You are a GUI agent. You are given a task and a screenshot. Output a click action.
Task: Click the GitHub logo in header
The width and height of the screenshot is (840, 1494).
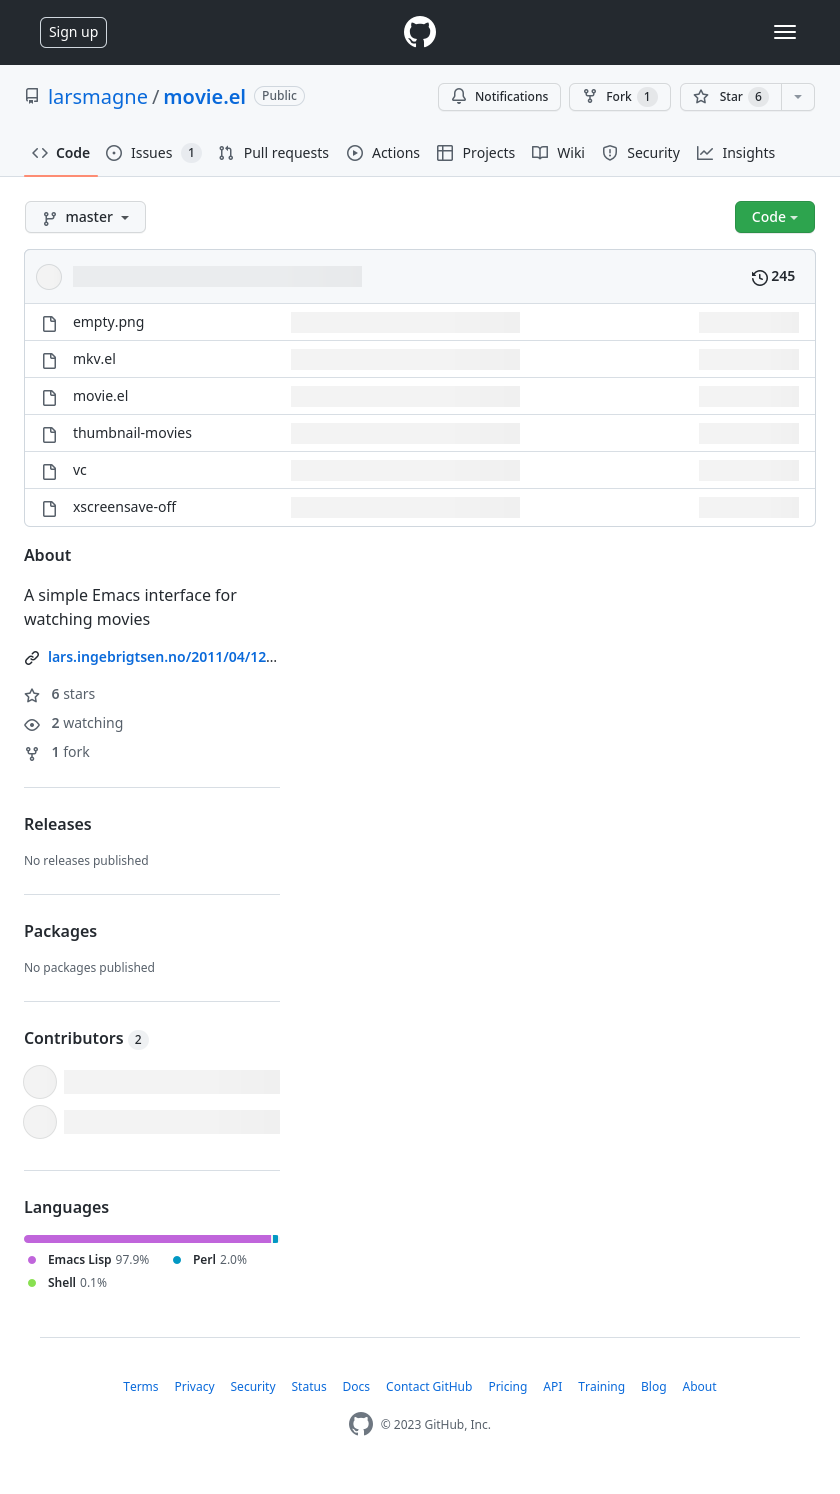point(420,32)
